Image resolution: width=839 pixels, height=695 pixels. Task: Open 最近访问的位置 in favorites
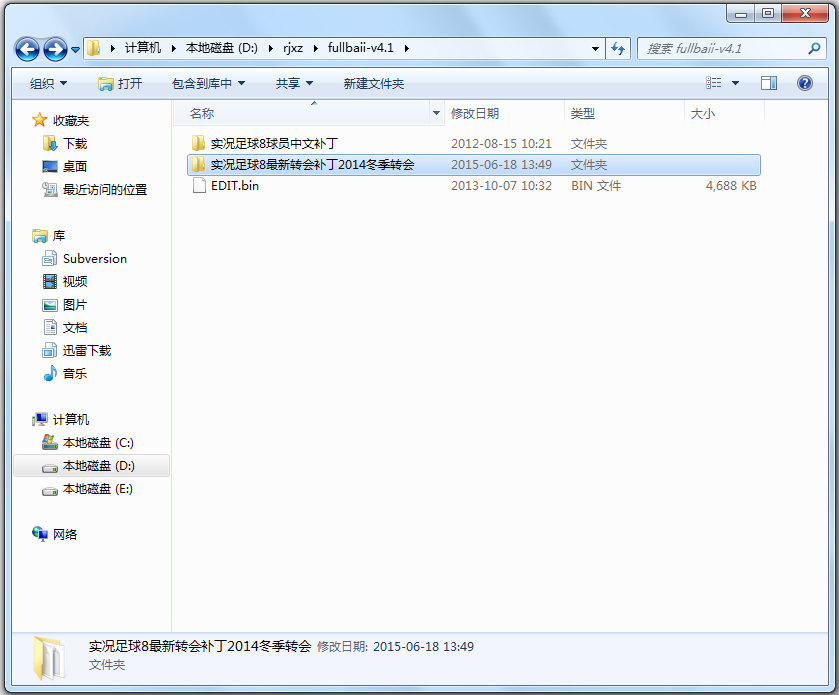point(104,189)
